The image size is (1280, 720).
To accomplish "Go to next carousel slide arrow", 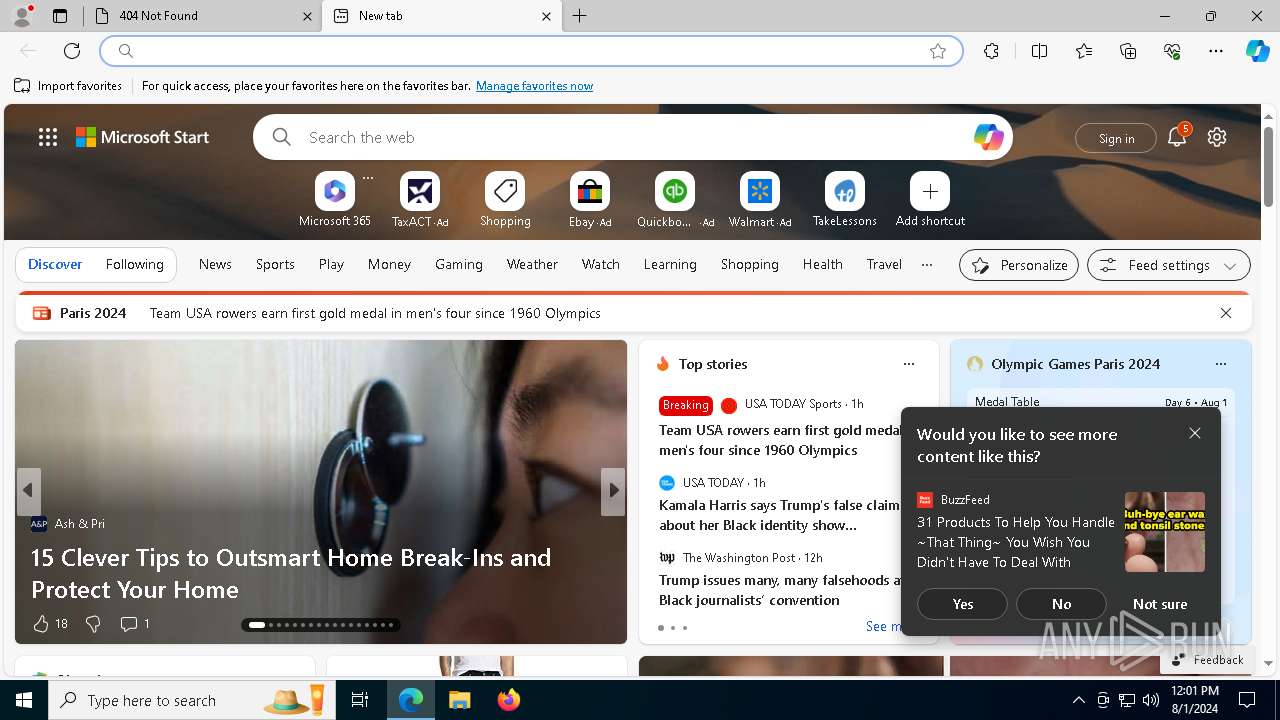I will pos(614,491).
